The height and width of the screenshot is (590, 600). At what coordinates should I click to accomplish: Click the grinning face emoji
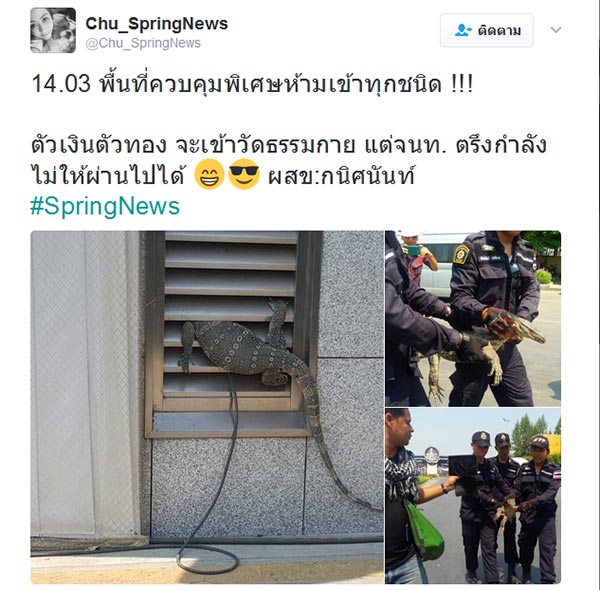coord(209,174)
